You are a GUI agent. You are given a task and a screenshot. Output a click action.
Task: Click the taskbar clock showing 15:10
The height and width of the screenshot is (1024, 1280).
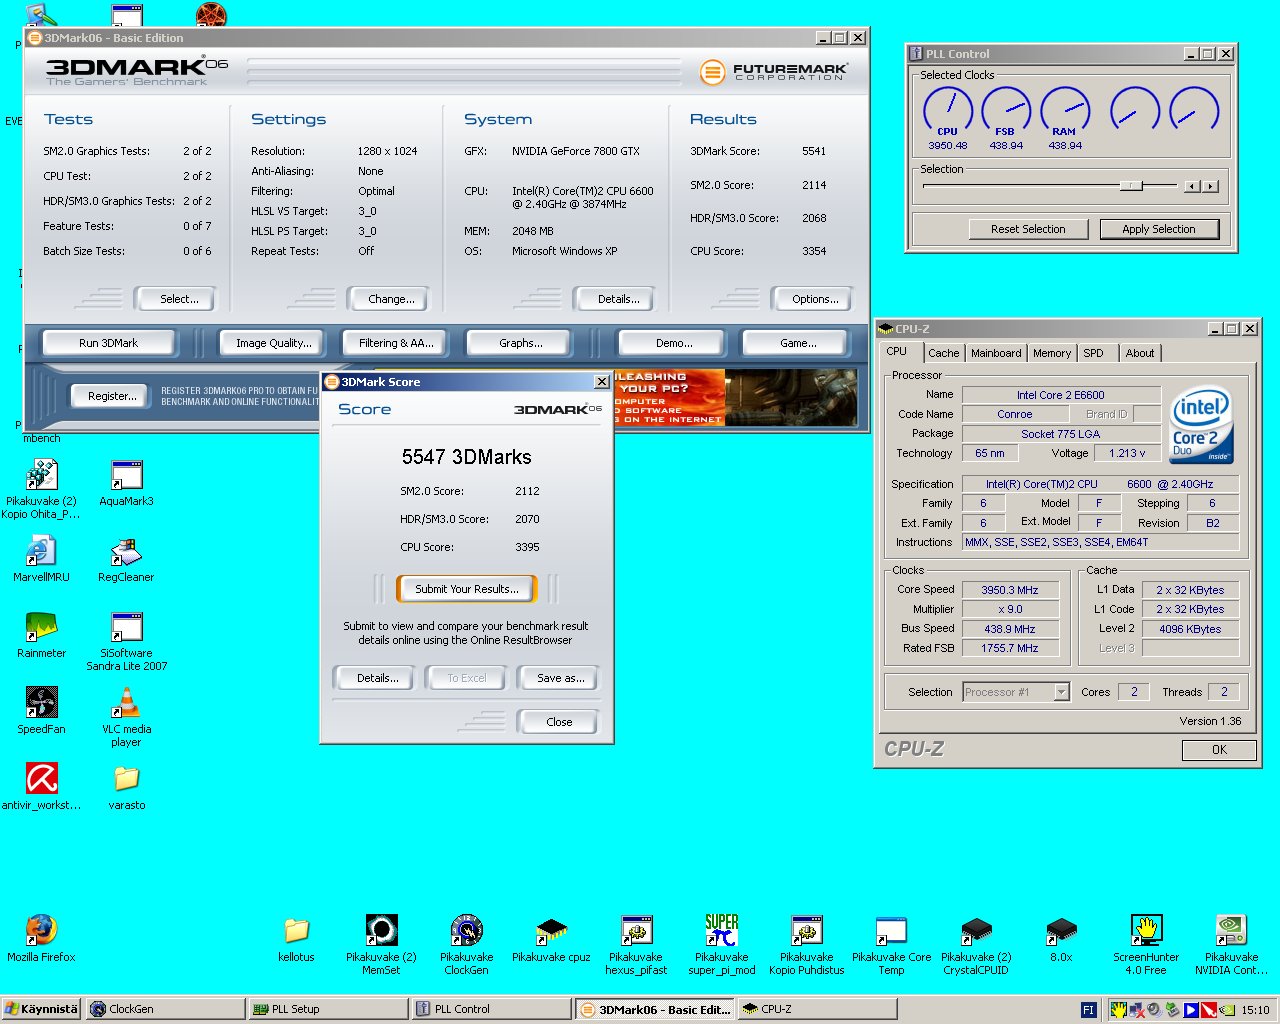tap(1255, 1010)
